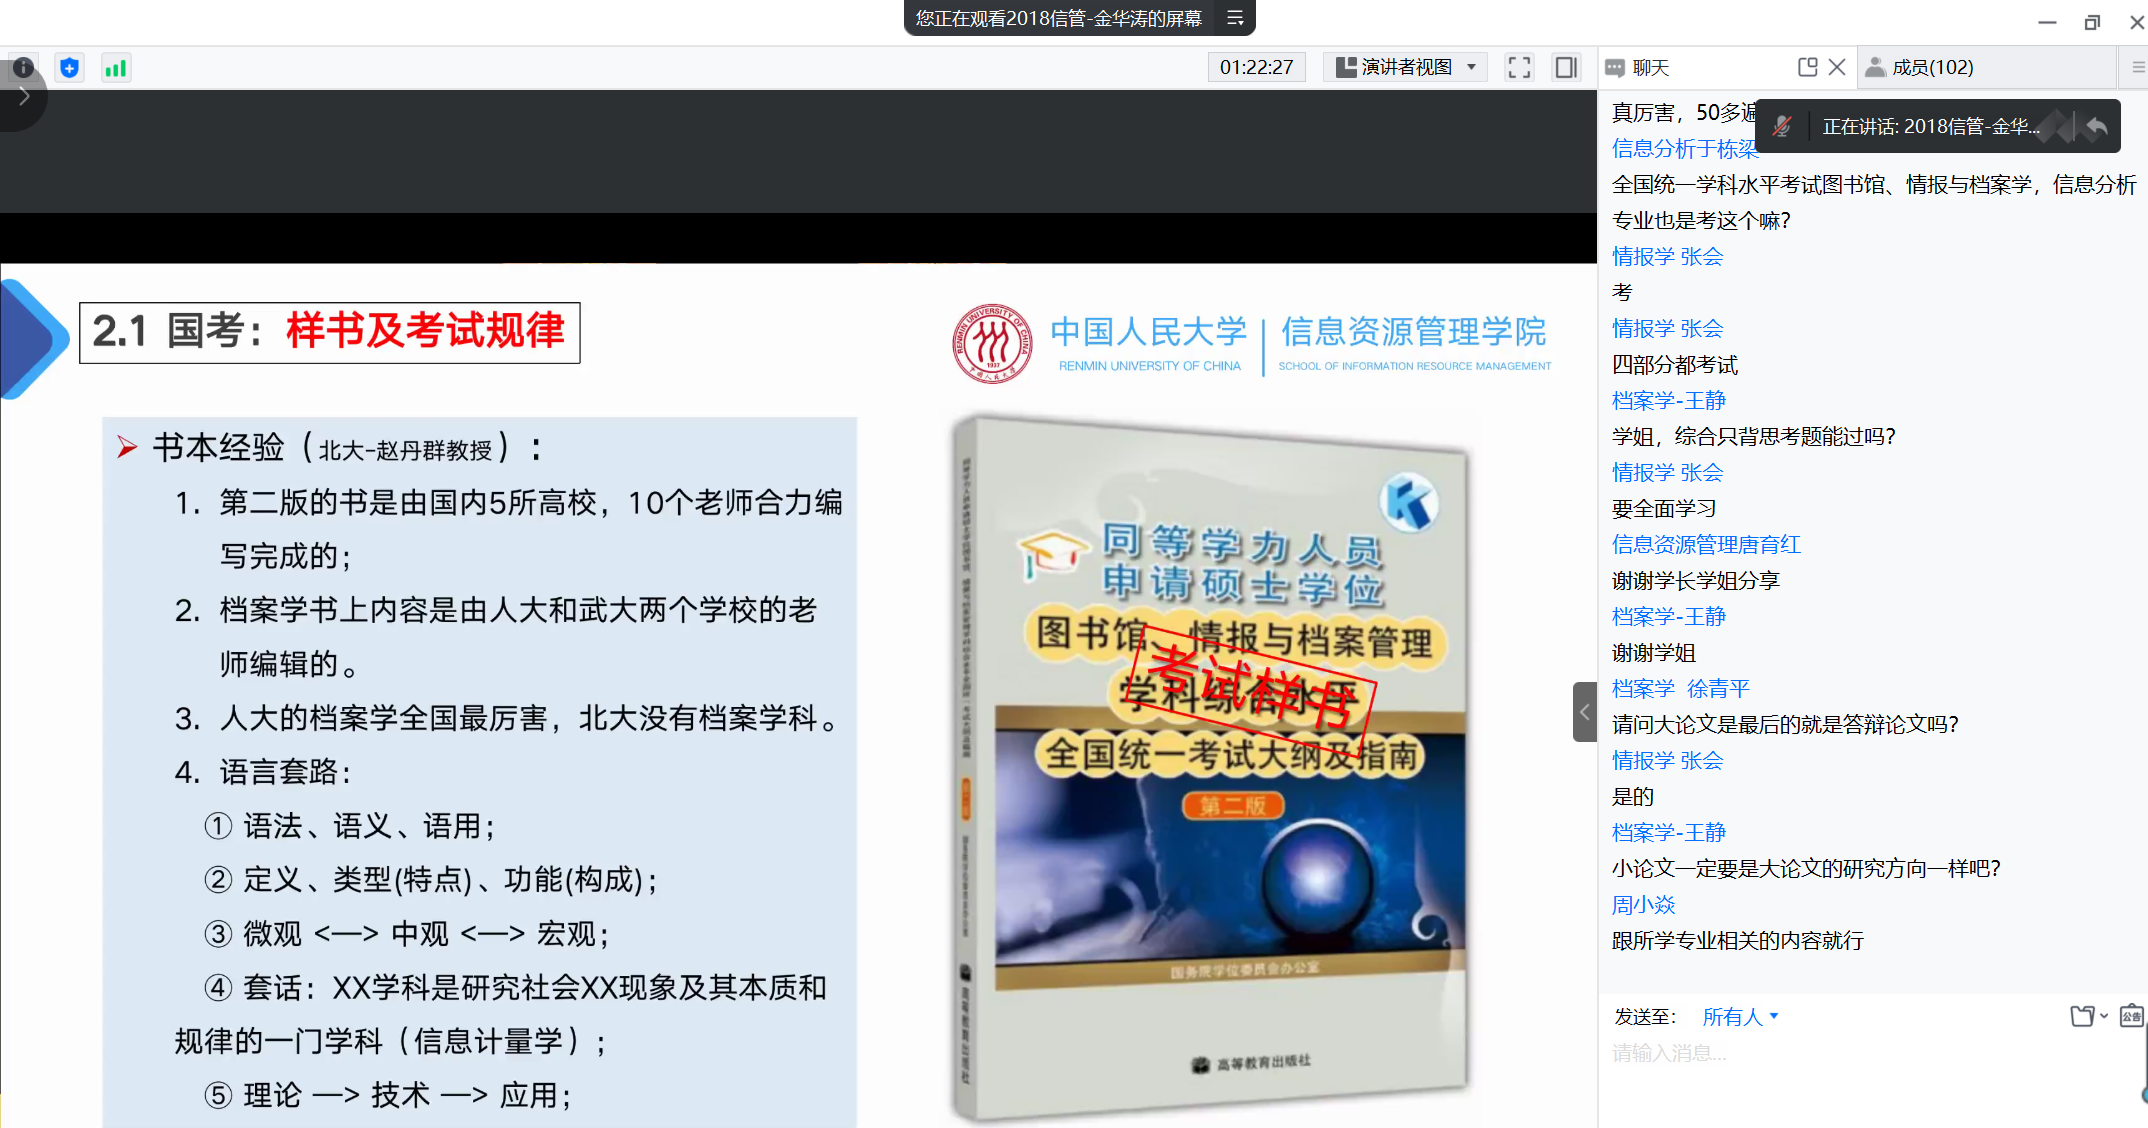Select the message 跟所学专业相关的内容就行
Screen dimensions: 2148x1128
pos(1738,941)
